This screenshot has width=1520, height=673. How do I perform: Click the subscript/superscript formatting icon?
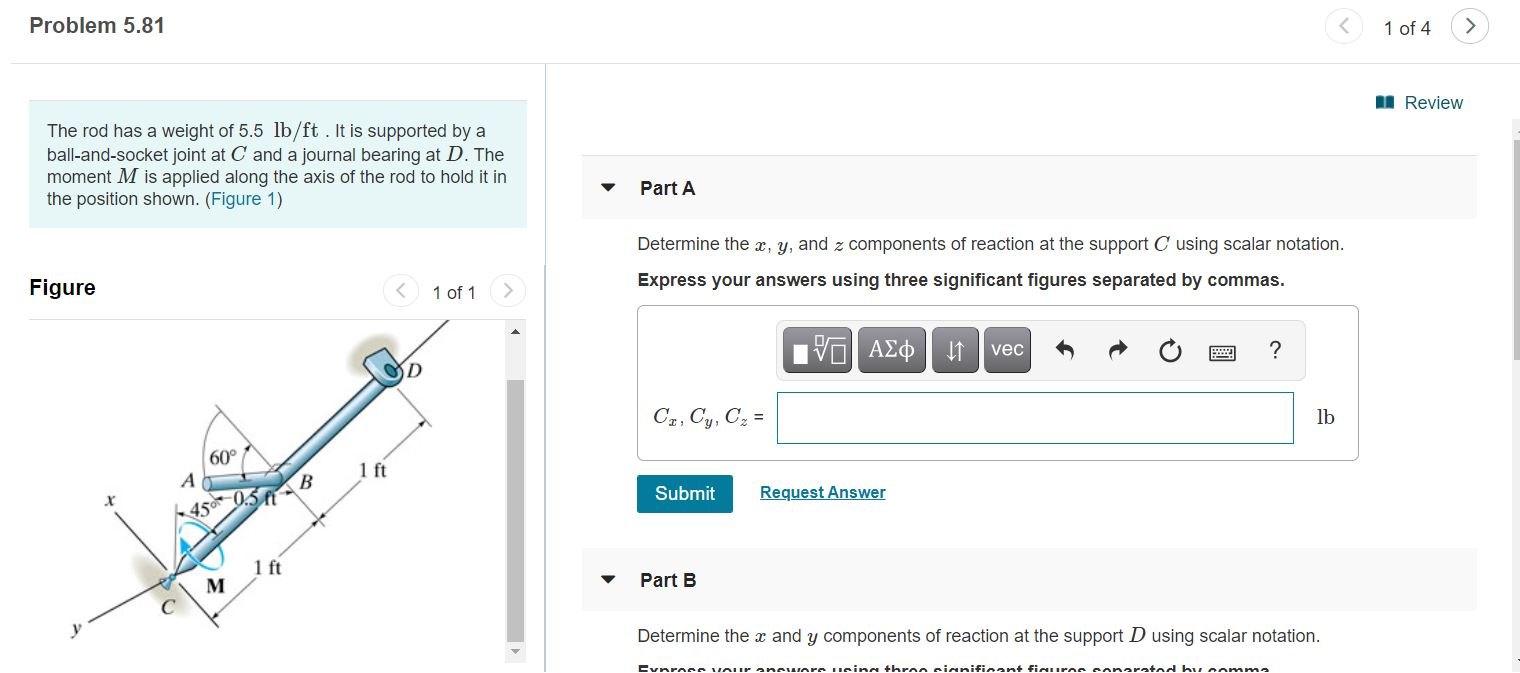pyautogui.click(x=954, y=350)
